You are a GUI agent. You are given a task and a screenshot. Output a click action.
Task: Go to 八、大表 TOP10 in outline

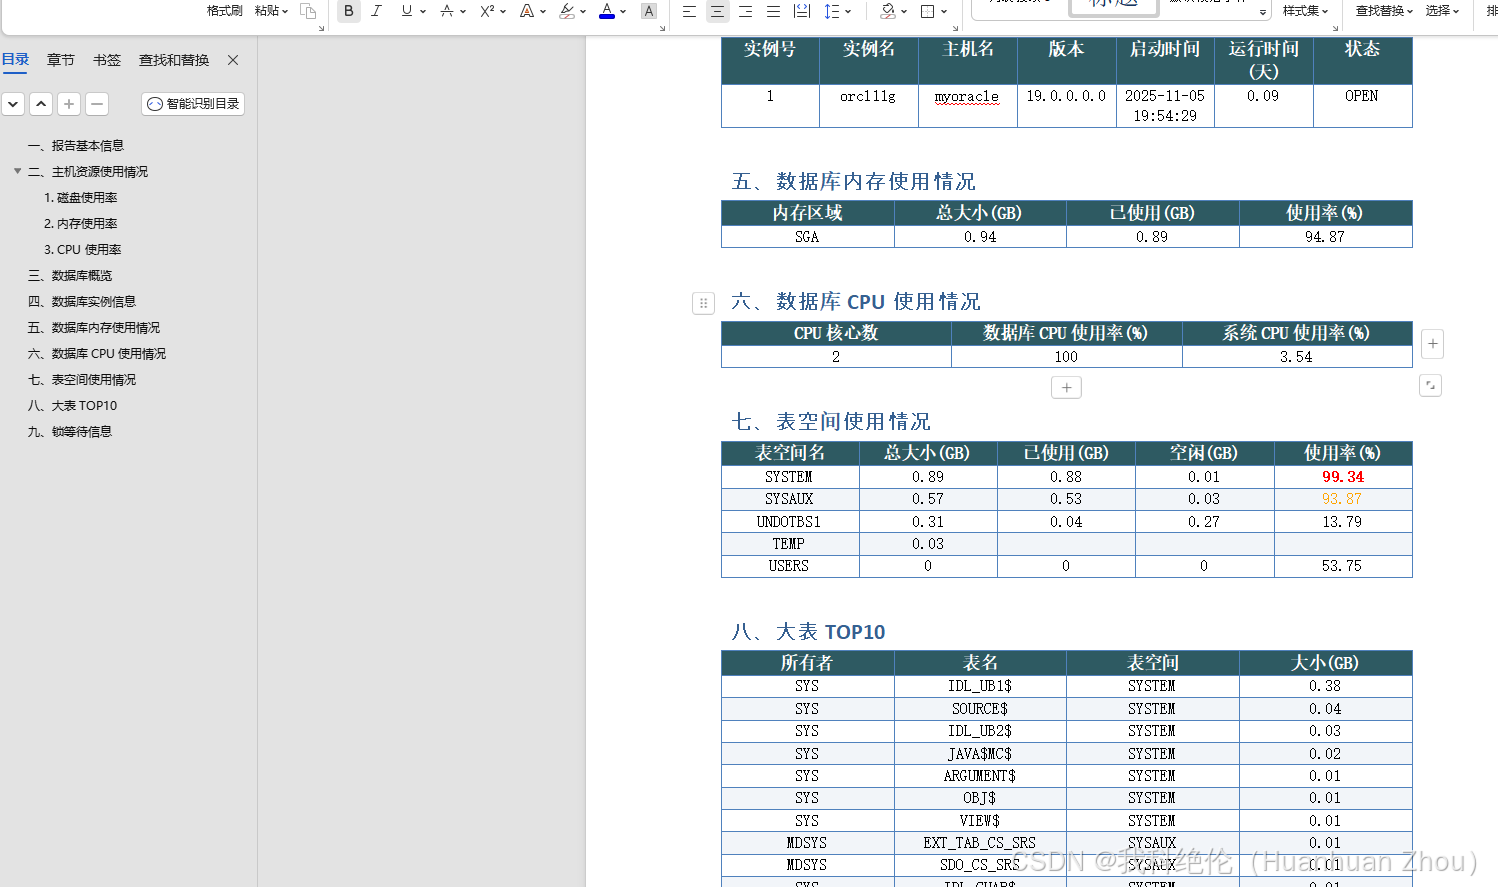pos(73,406)
